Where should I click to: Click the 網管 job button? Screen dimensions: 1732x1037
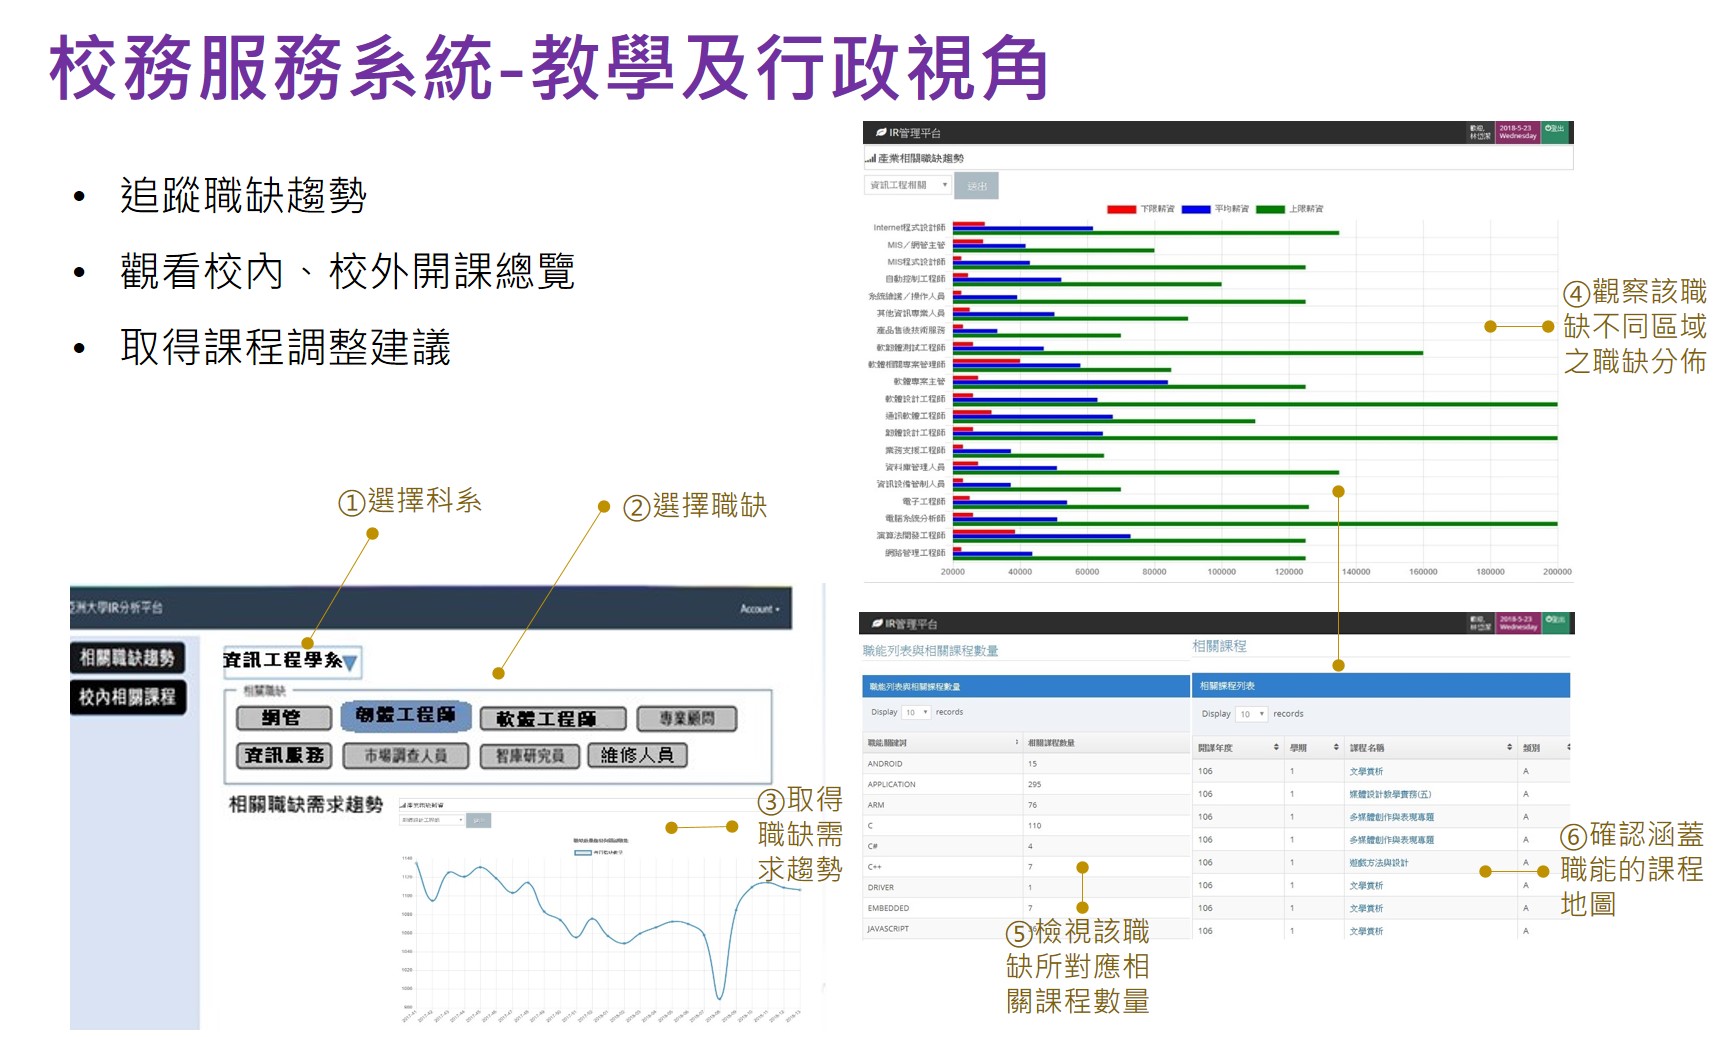click(x=283, y=718)
